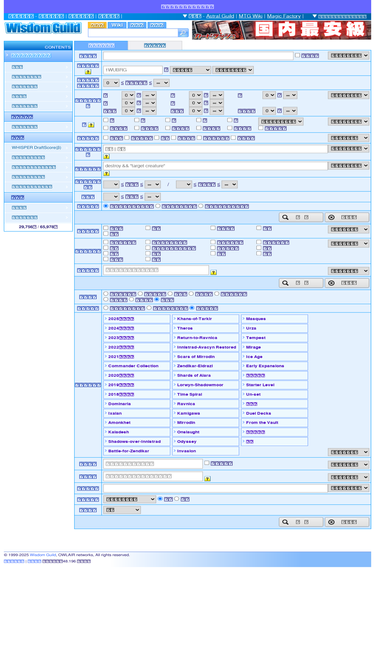Open the From the Vault entry
The height and width of the screenshot is (667, 375).
click(x=275, y=422)
